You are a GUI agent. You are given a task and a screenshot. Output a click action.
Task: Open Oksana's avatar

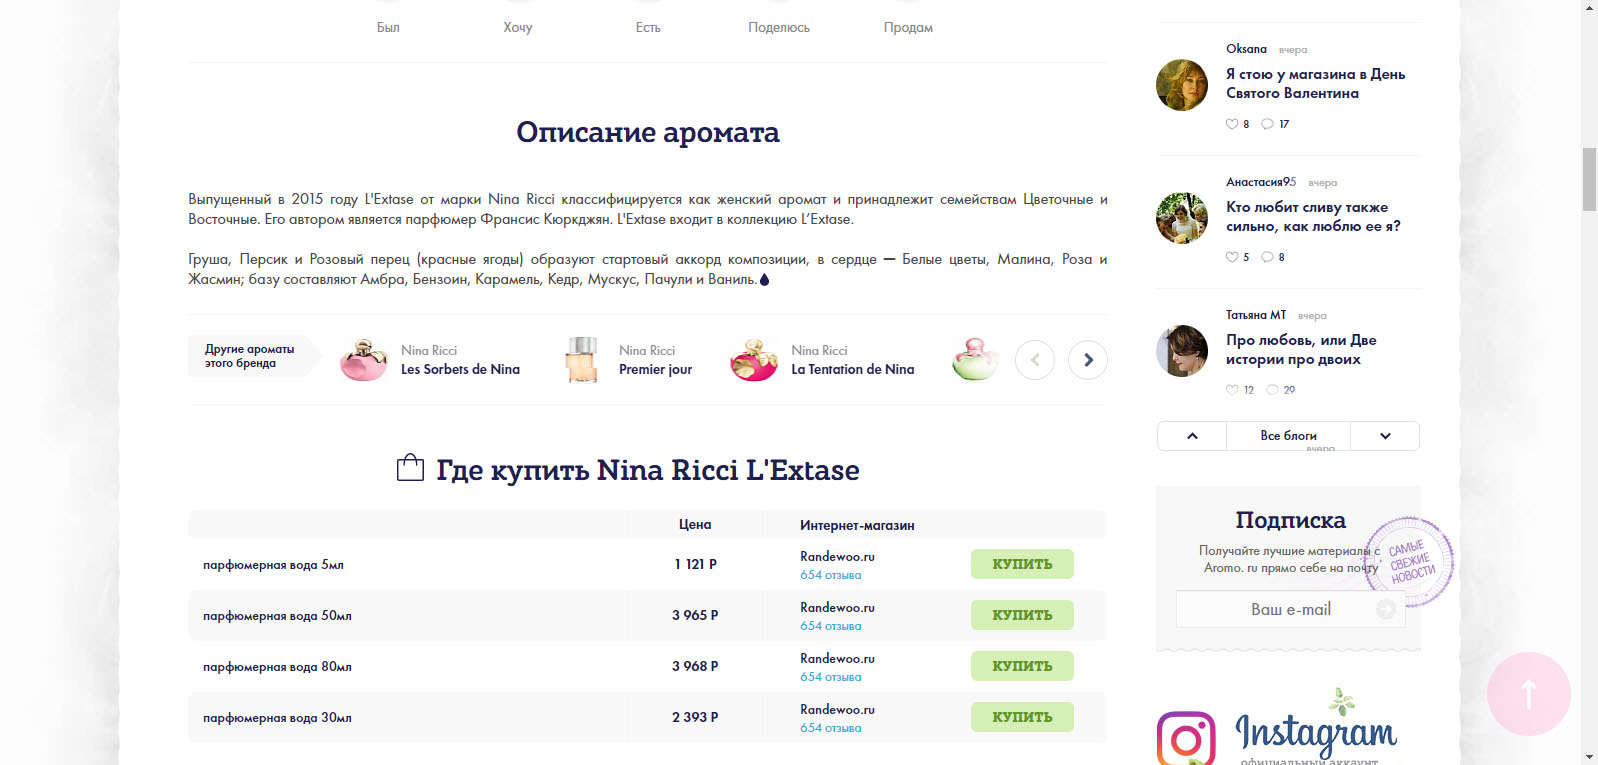[x=1182, y=85]
